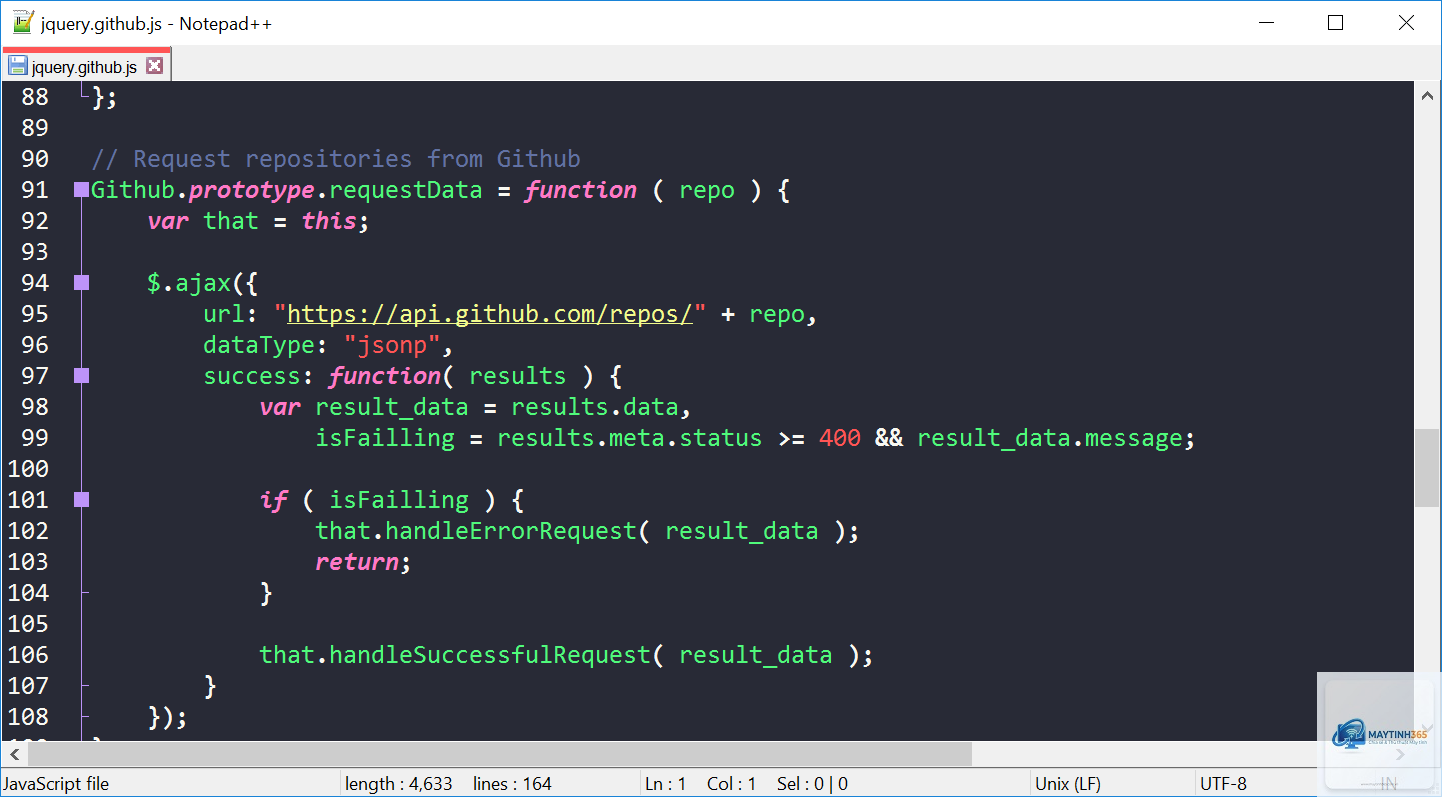Collapse the if isFailling fold marker at line 101
1442x797 pixels.
coord(82,500)
